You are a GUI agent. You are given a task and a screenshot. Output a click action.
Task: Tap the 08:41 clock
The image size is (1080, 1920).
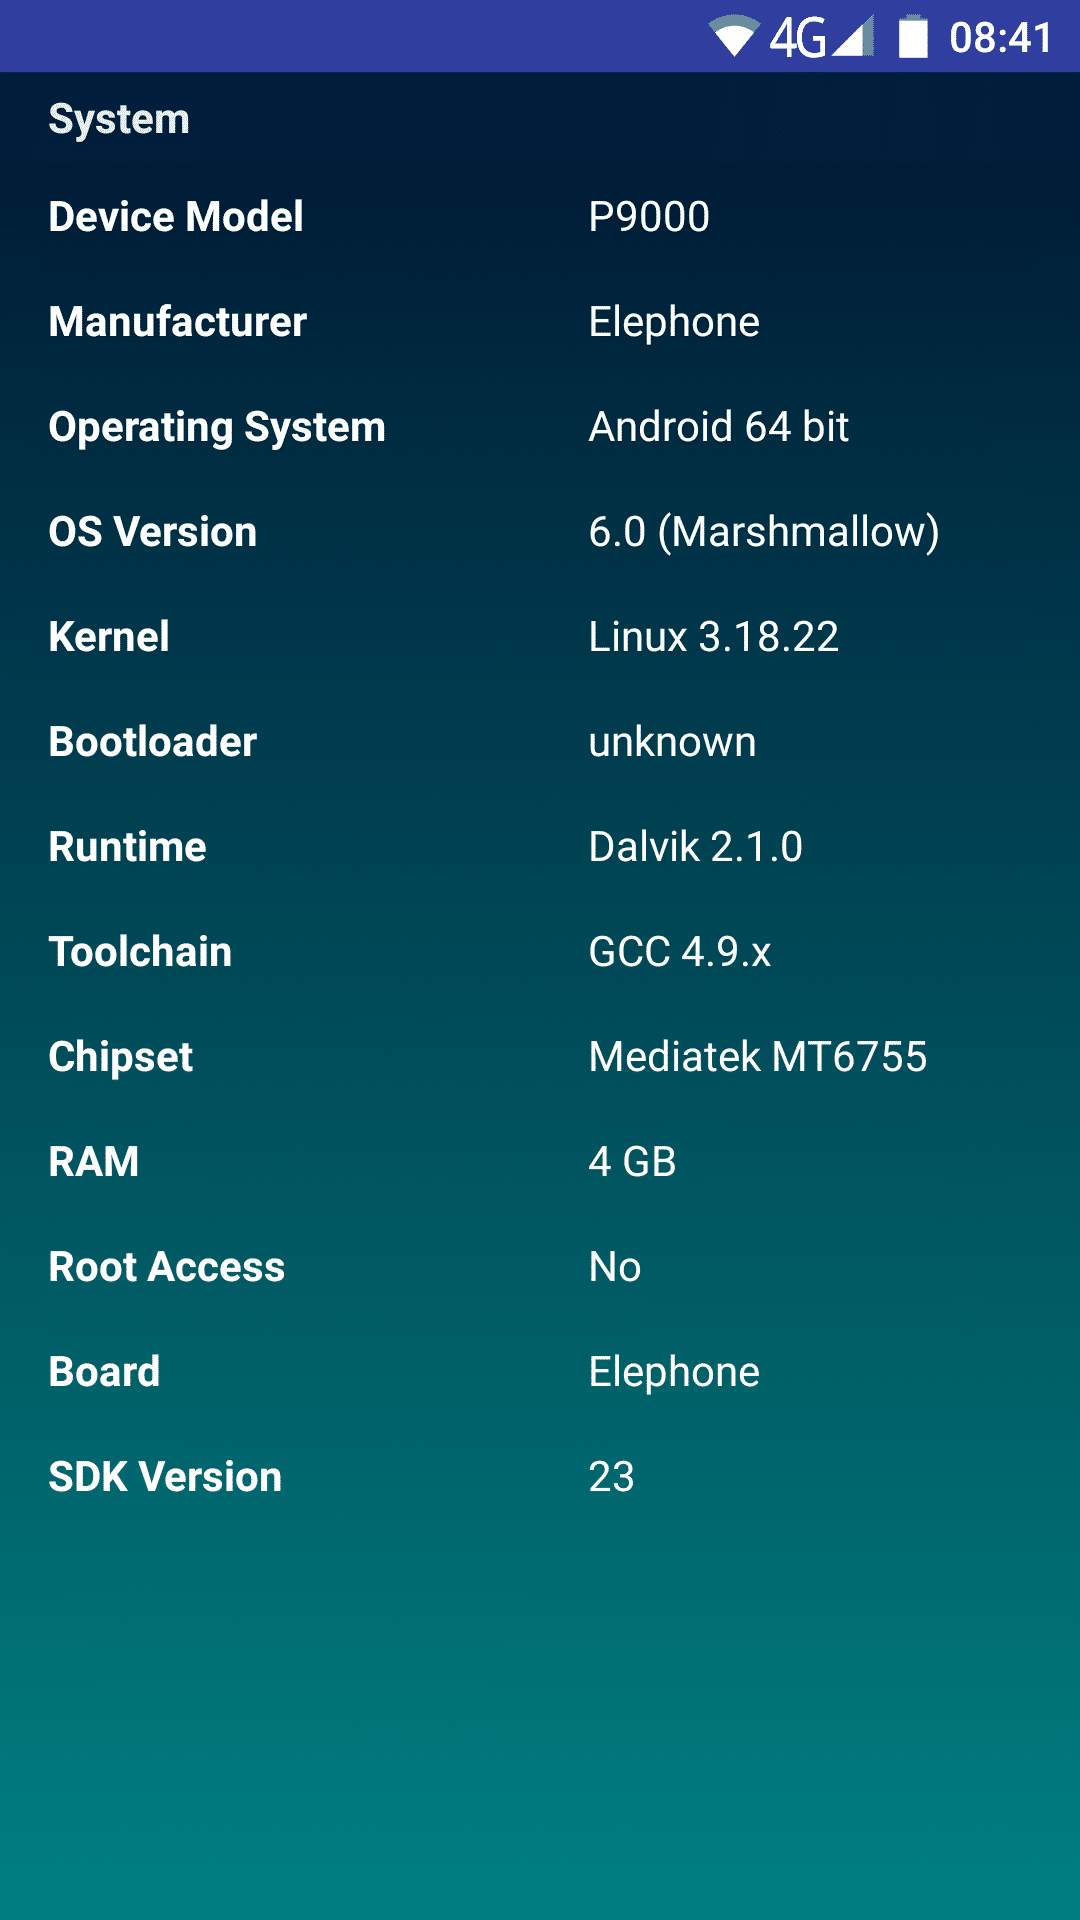(x=1000, y=38)
